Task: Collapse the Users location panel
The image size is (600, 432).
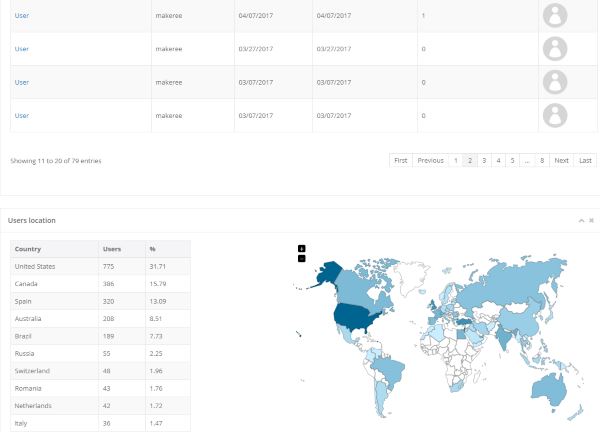Action: pos(581,220)
